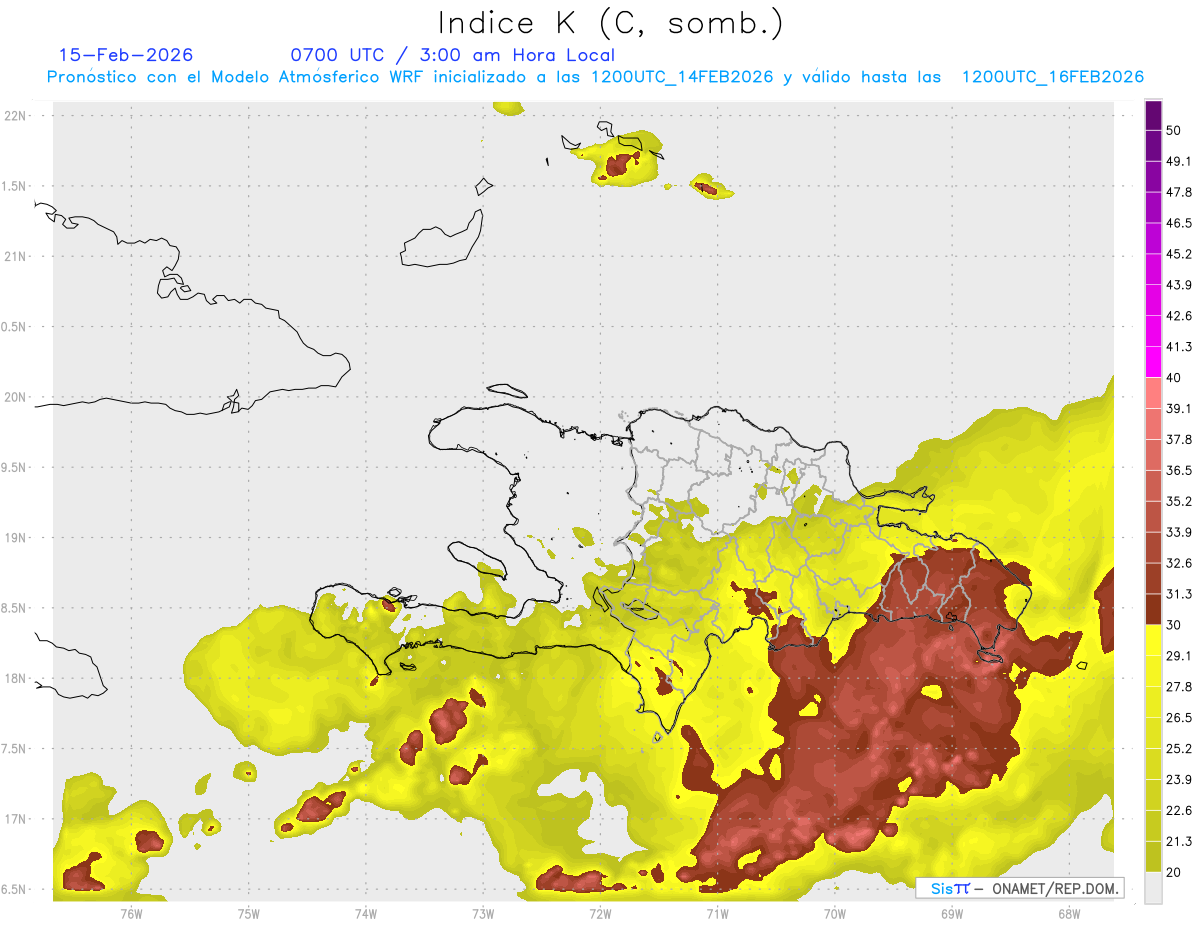Click the "39.1" color scale value

[1179, 410]
